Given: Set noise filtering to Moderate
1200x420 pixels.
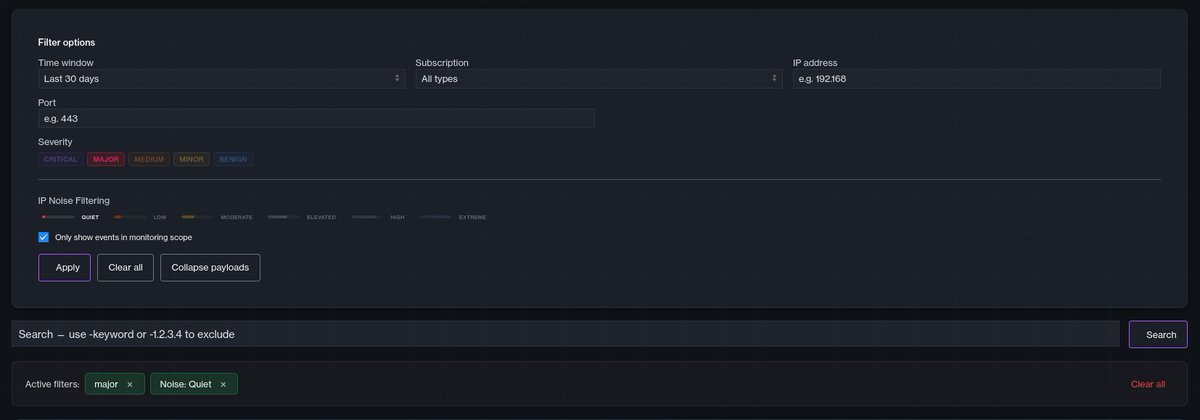Looking at the screenshot, I should (x=217, y=217).
